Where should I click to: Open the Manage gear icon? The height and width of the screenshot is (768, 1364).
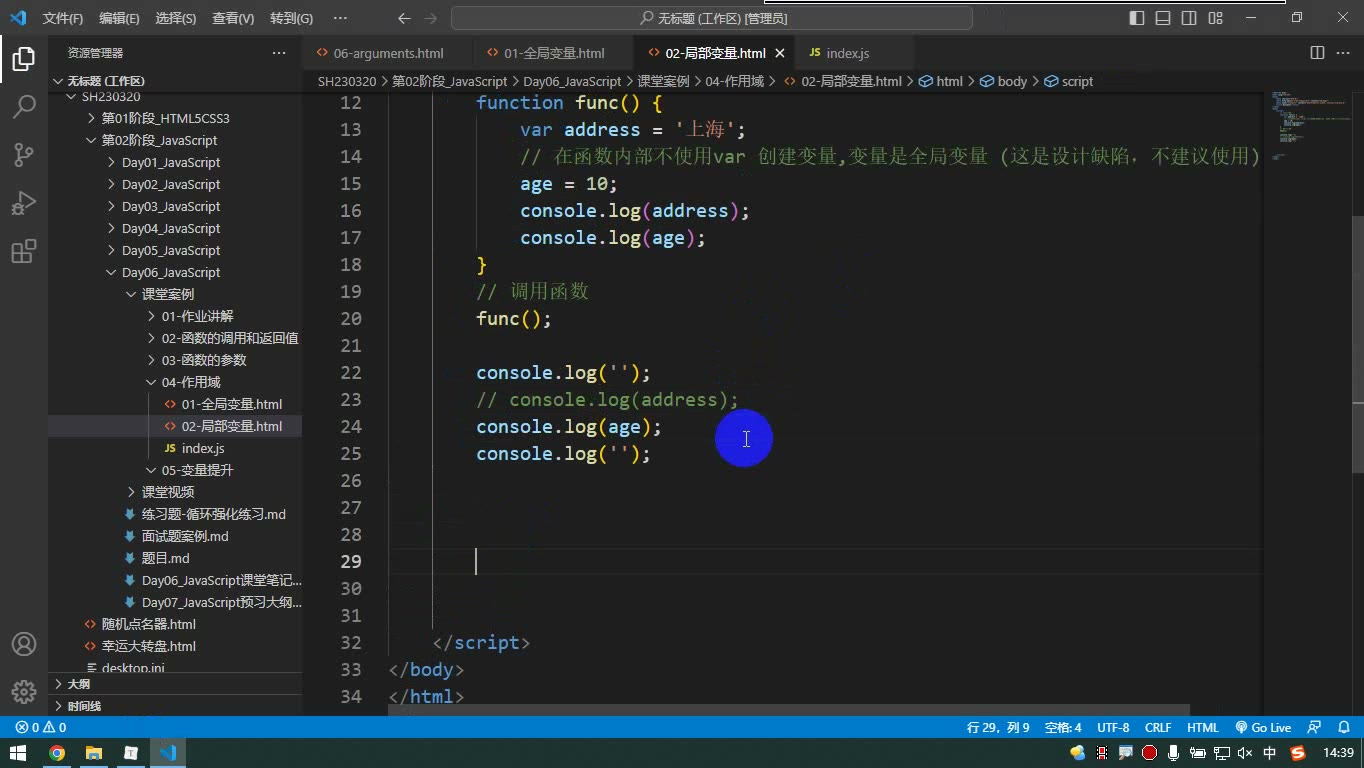tap(24, 691)
